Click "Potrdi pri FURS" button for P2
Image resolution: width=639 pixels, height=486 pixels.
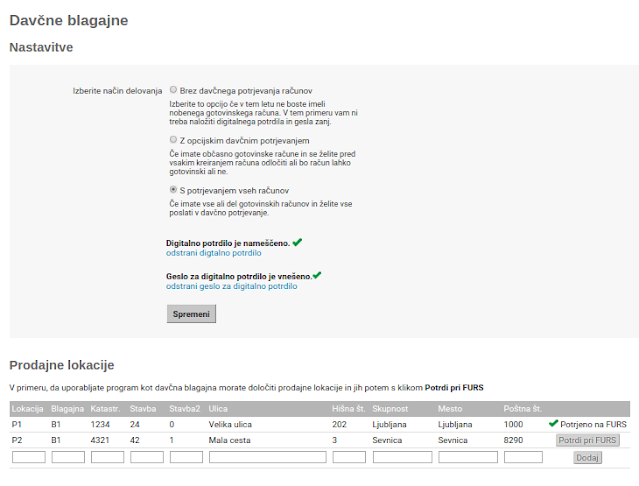point(588,440)
